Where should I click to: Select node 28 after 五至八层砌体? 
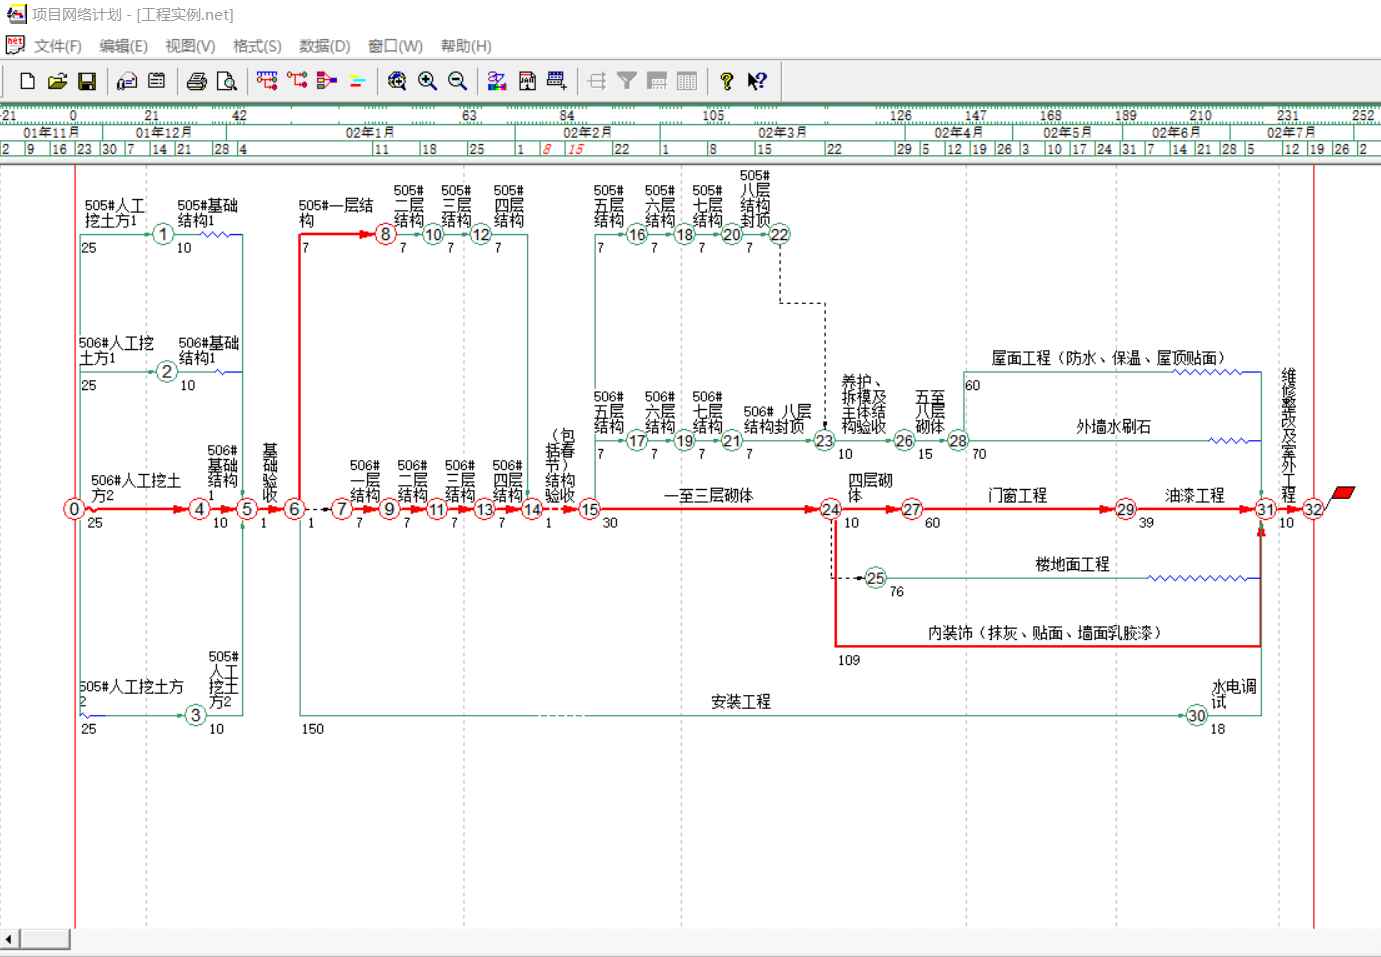958,440
